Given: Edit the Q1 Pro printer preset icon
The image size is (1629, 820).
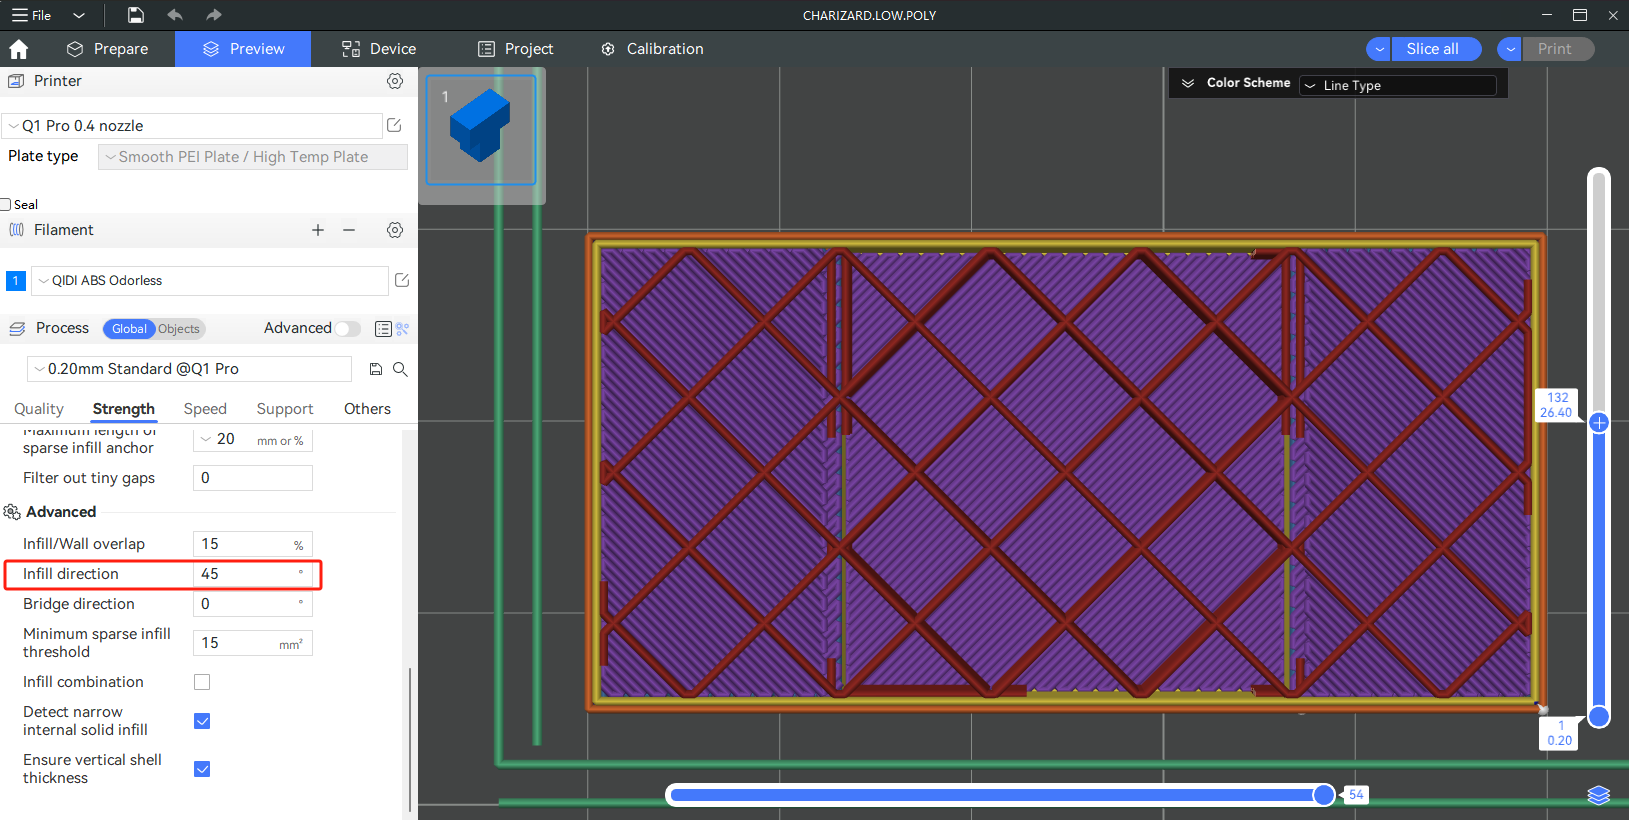Looking at the screenshot, I should pyautogui.click(x=394, y=125).
